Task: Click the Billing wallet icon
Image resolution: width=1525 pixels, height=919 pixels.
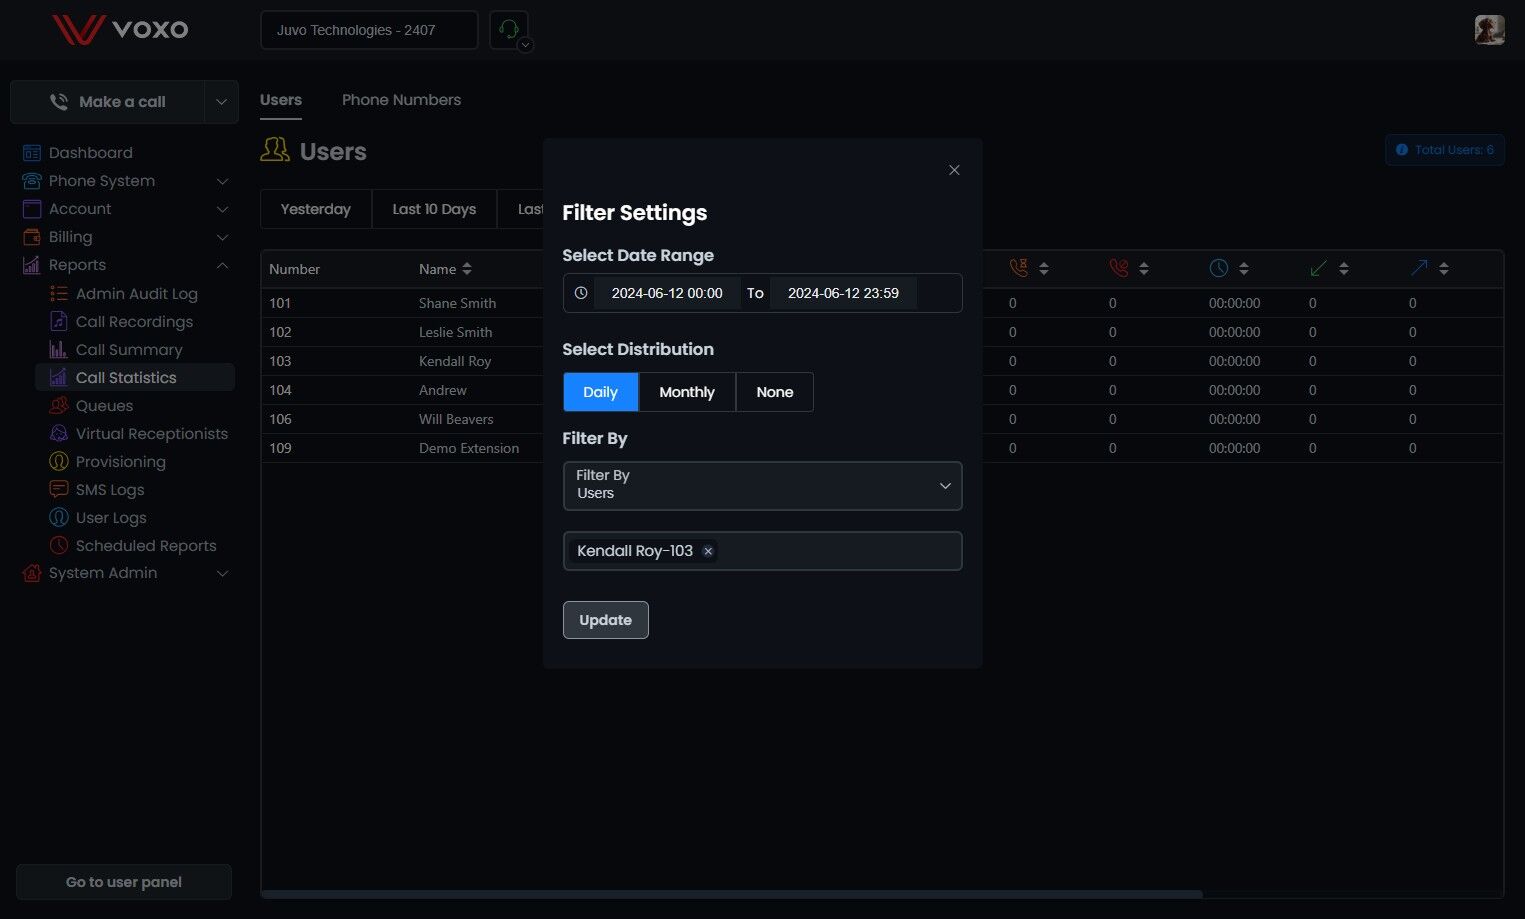Action: (32, 237)
